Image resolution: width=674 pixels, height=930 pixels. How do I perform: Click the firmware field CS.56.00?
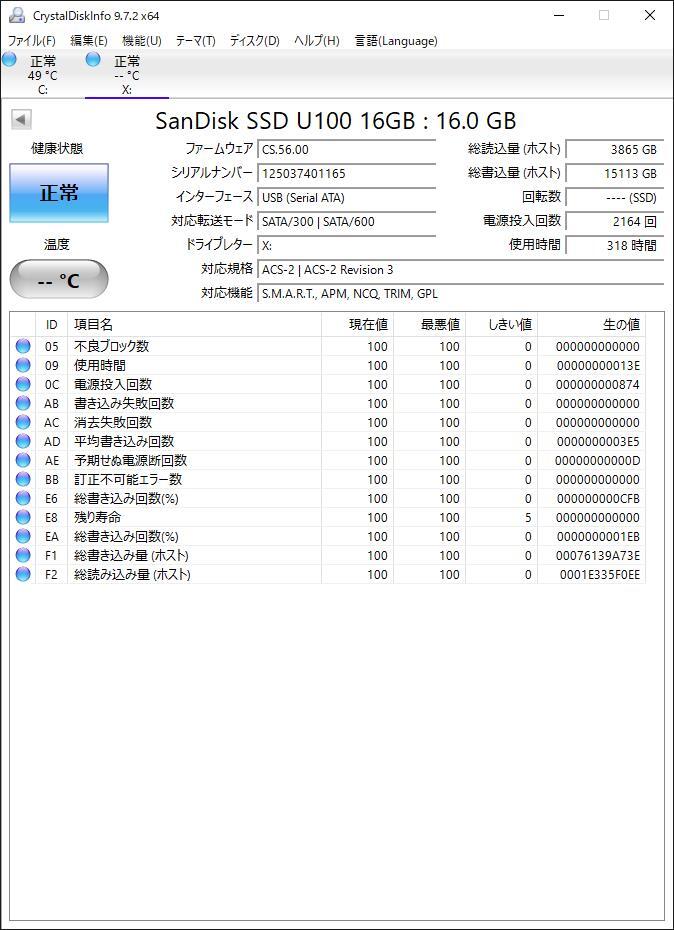[x=346, y=149]
